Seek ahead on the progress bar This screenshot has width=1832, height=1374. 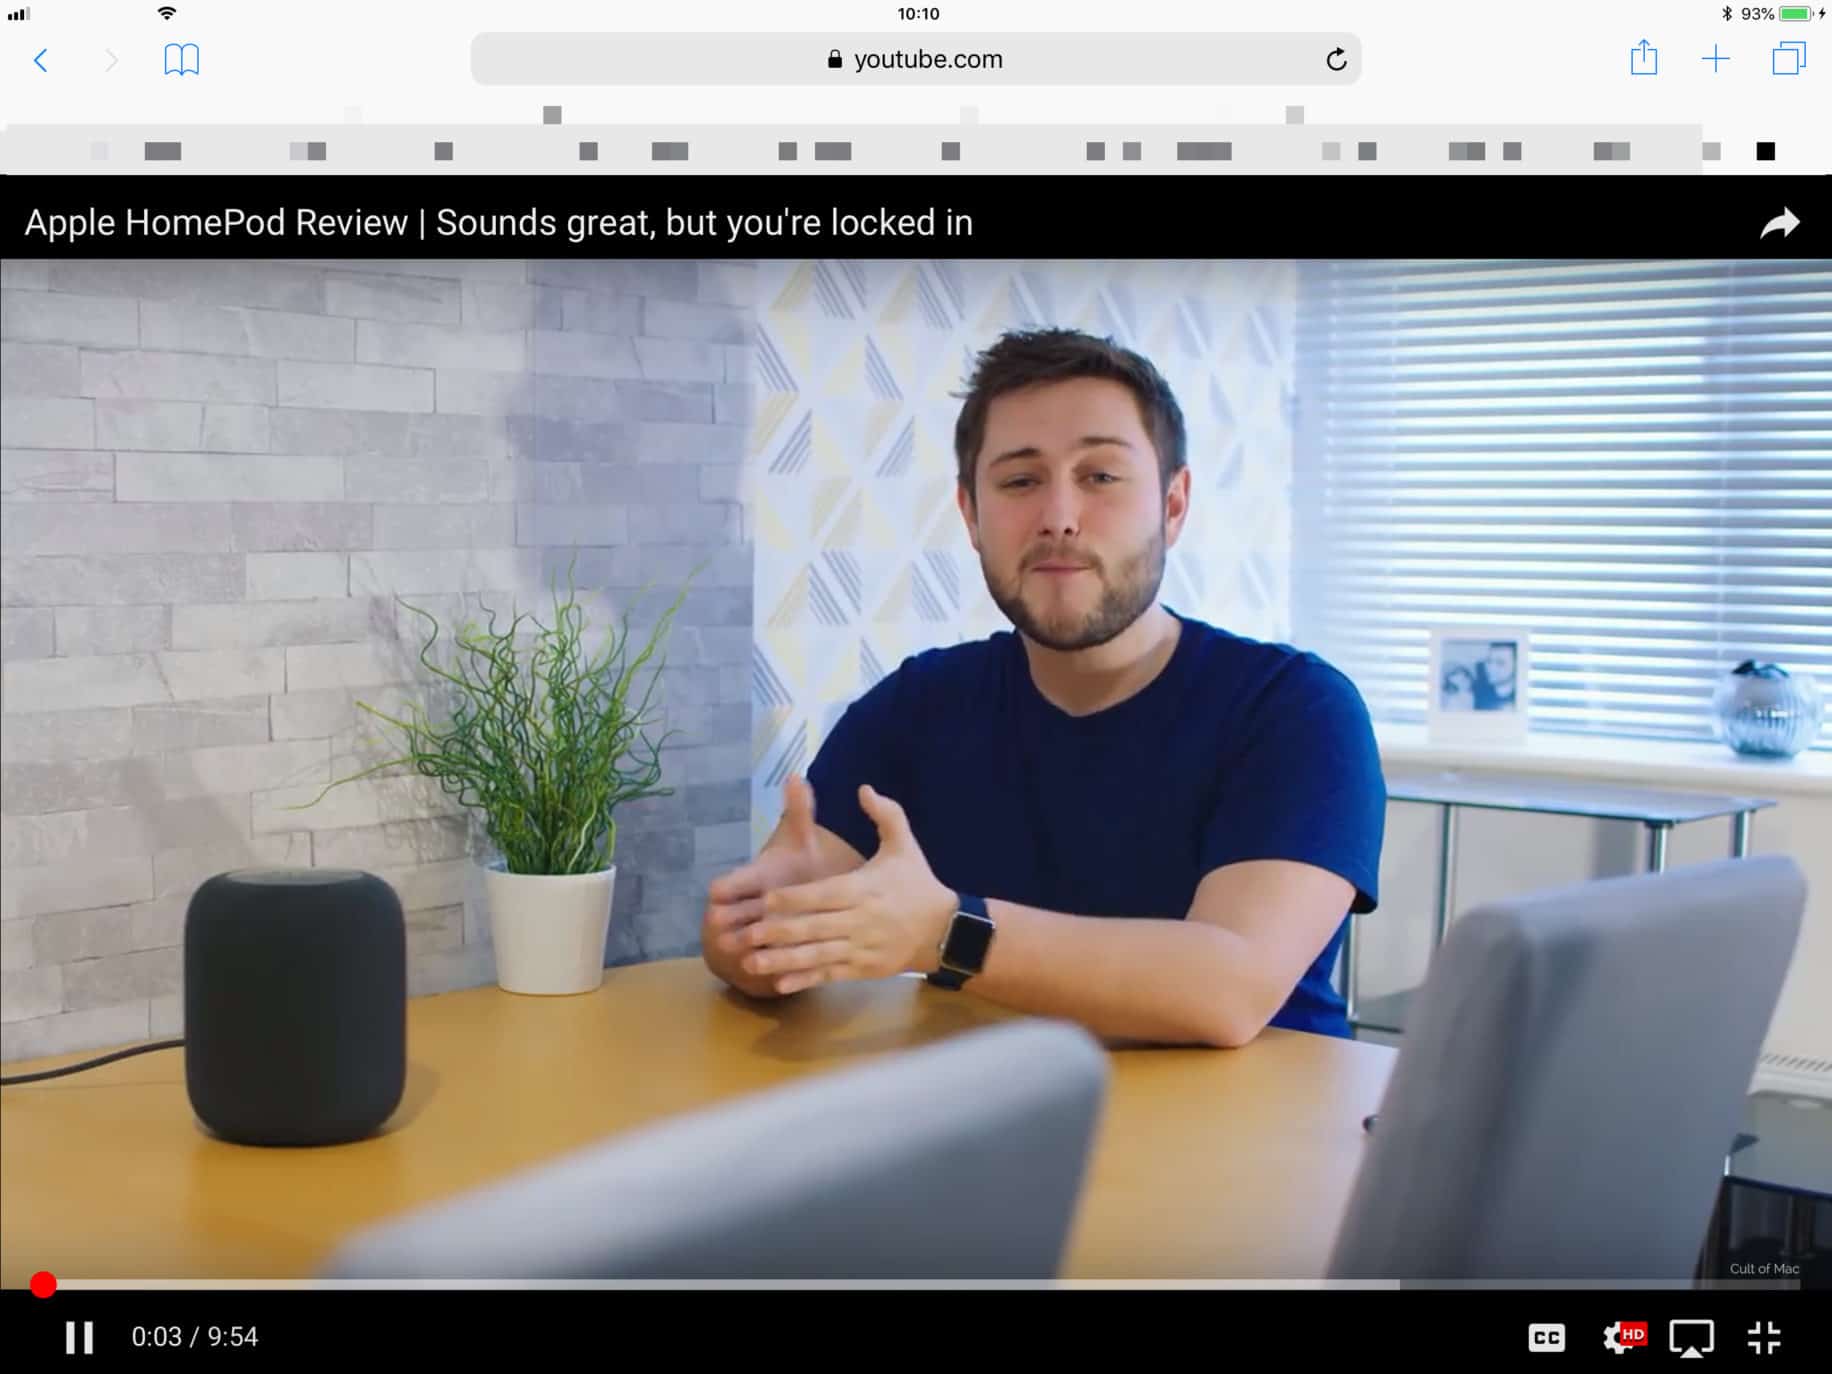point(900,1284)
